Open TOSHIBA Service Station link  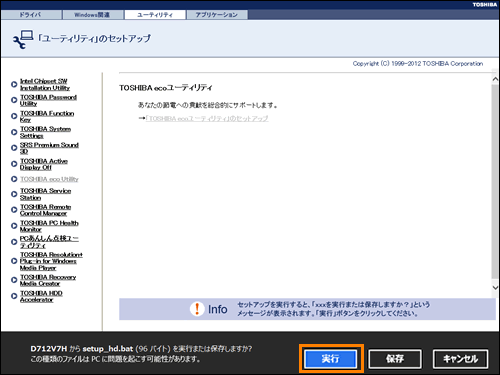pos(45,194)
